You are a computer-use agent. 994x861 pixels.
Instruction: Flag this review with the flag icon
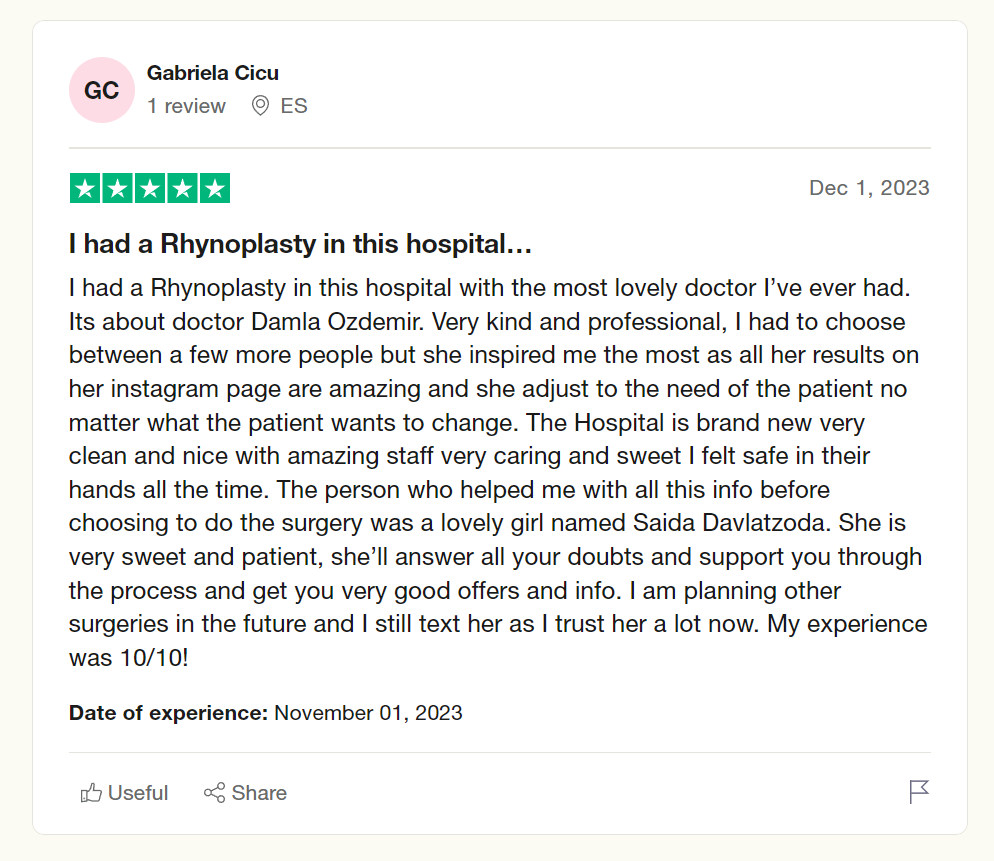point(919,792)
